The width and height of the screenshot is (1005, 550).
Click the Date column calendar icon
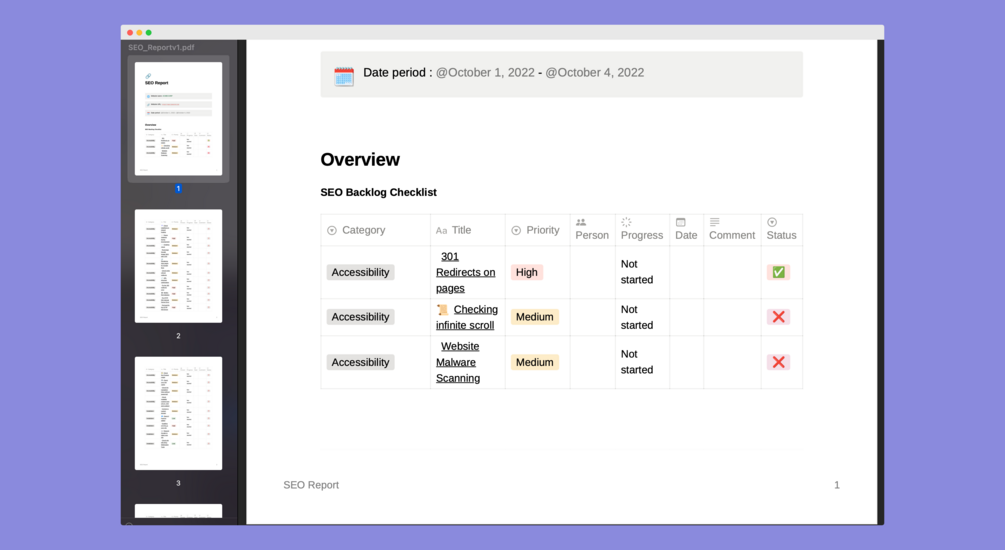point(681,222)
